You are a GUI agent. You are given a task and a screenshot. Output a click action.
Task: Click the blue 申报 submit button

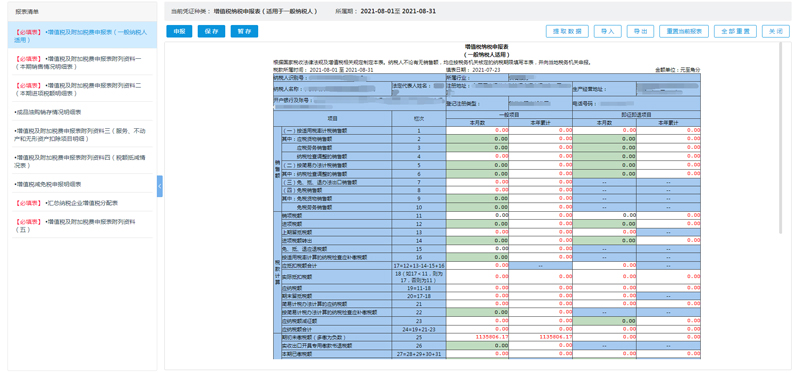point(179,31)
